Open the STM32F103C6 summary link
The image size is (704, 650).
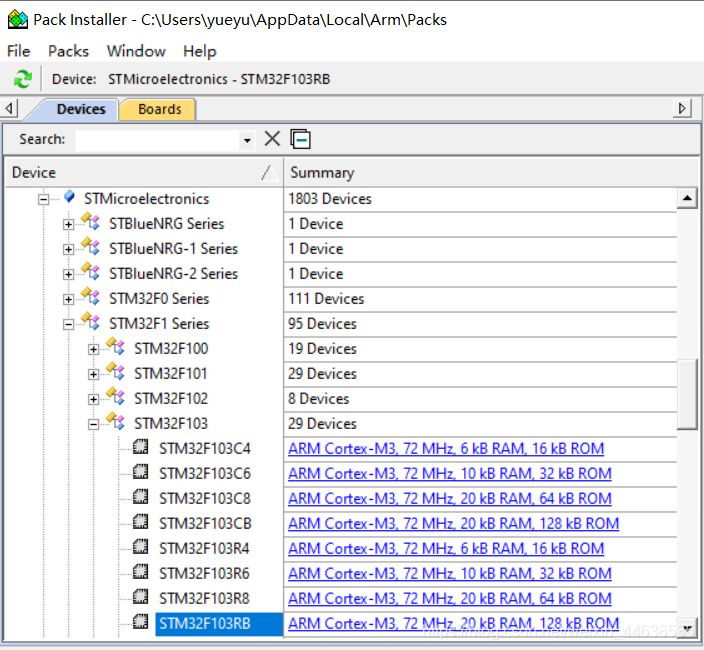pyautogui.click(x=449, y=474)
